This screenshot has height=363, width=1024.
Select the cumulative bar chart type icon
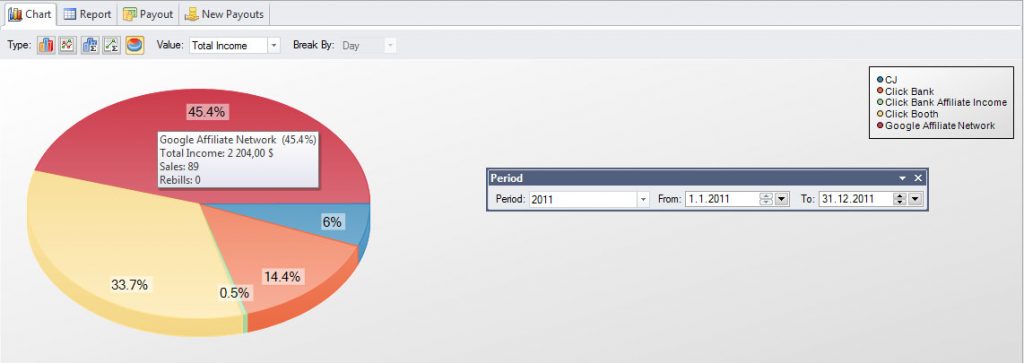point(90,45)
